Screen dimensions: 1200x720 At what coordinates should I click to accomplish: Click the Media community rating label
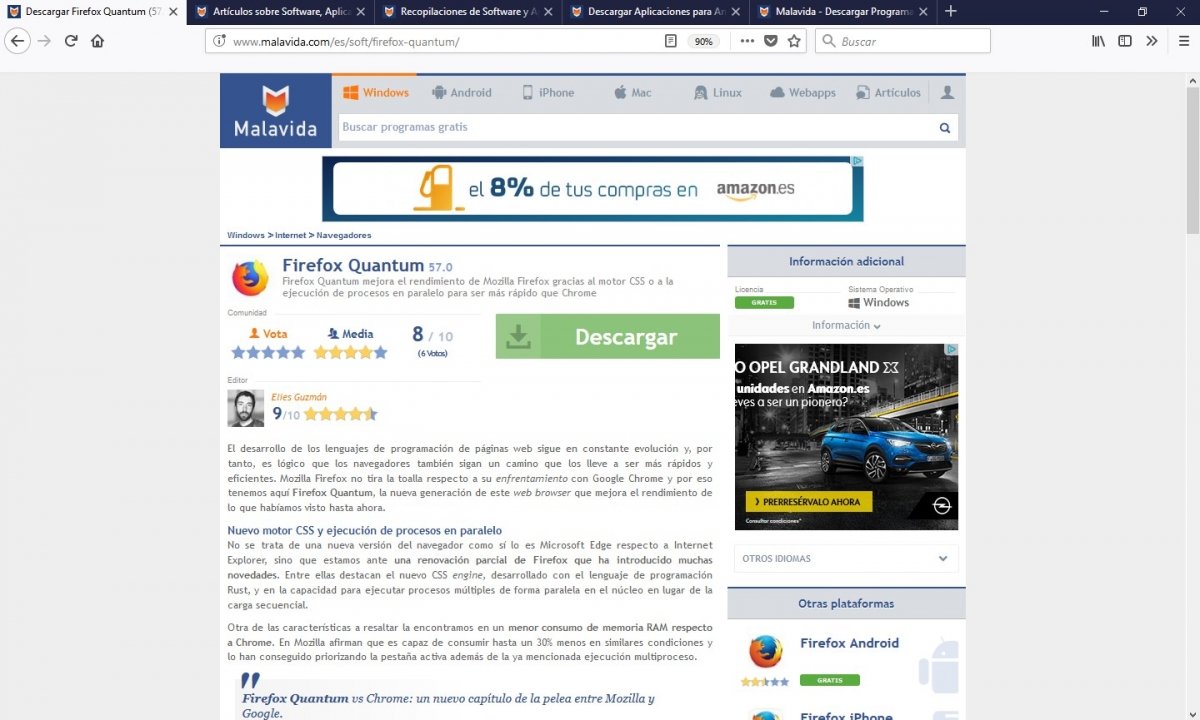point(350,334)
